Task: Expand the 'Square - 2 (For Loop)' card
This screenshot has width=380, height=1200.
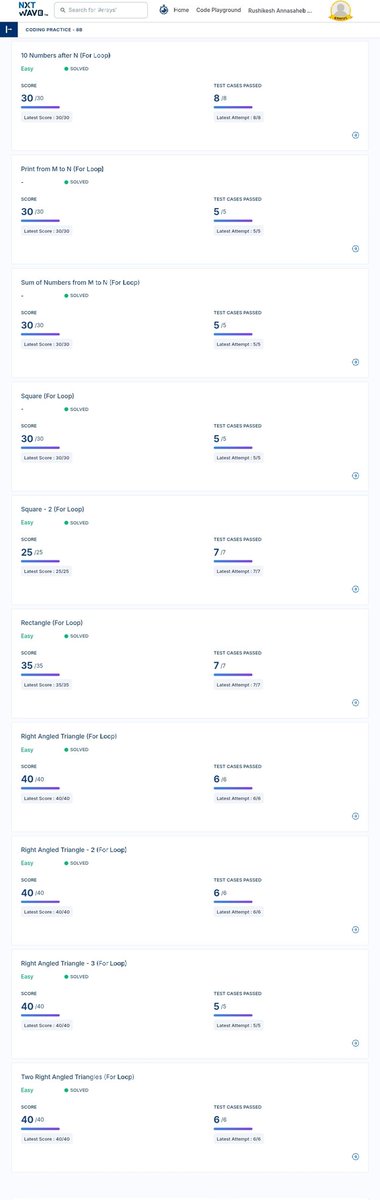Action: [x=356, y=589]
